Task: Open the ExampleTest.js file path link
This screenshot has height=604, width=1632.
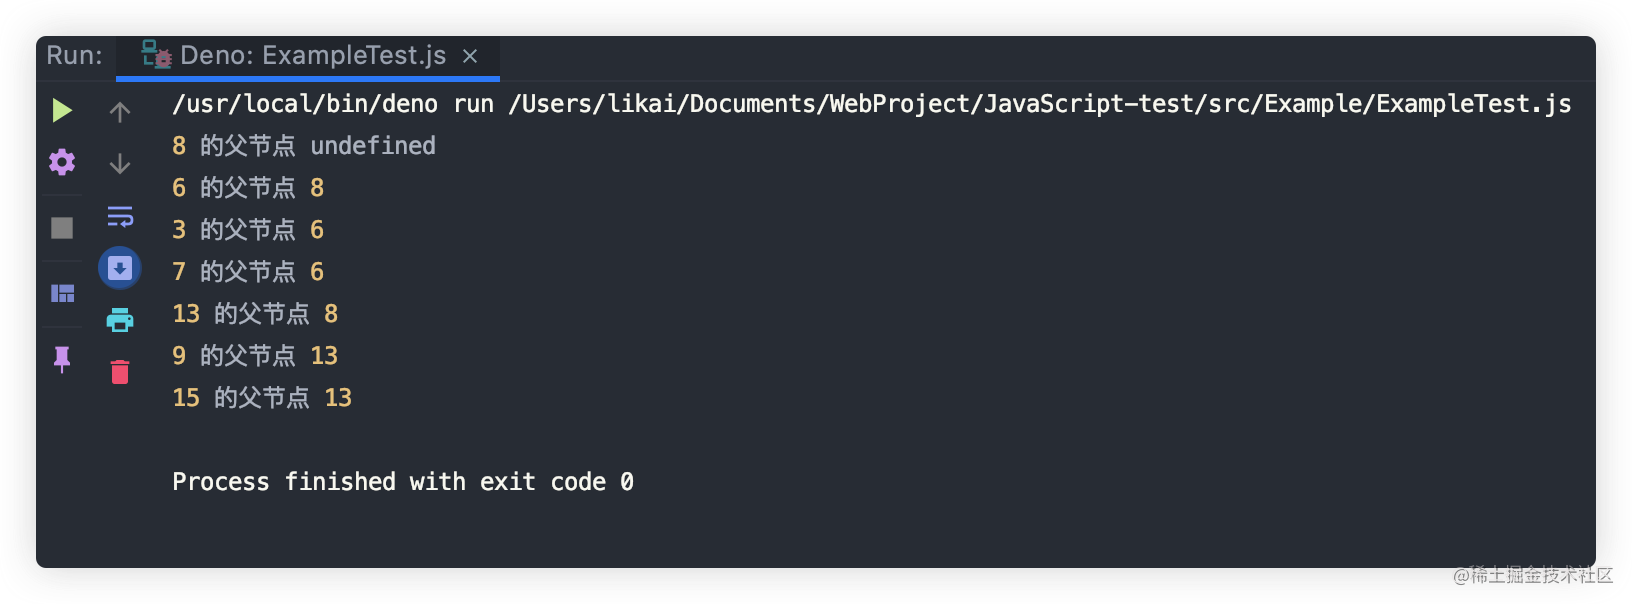Action: (1040, 104)
